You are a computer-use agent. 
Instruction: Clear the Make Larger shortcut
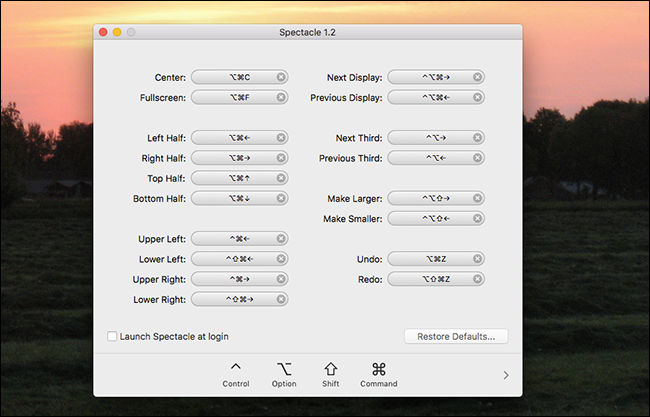pyautogui.click(x=478, y=198)
